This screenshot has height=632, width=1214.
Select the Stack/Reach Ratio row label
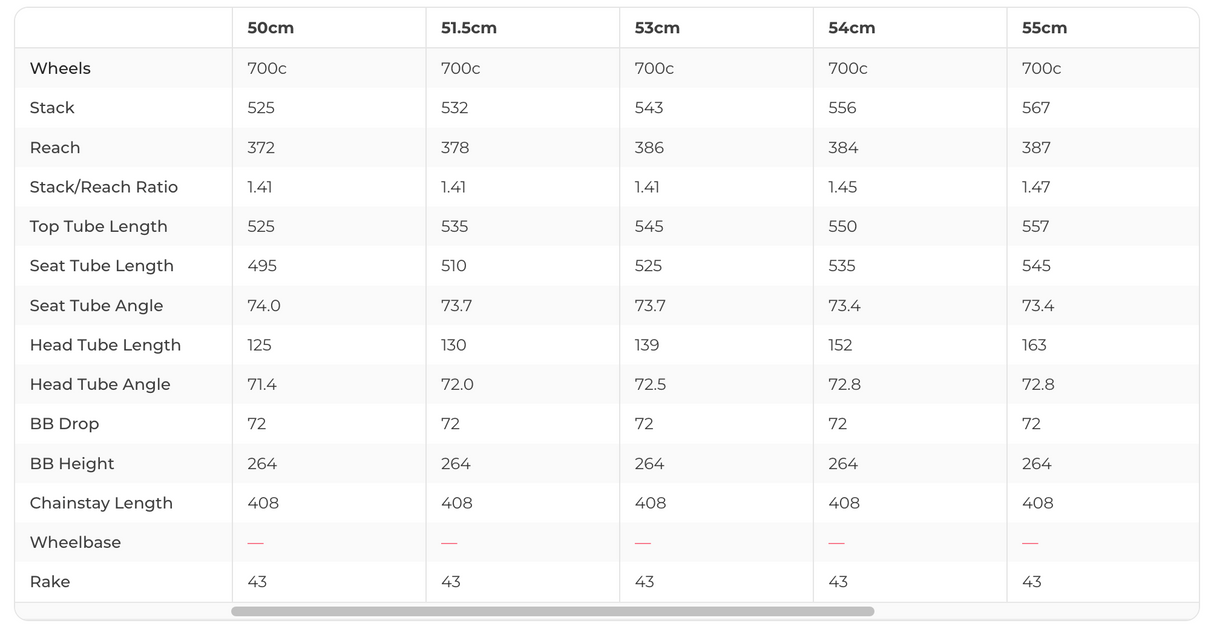104,187
